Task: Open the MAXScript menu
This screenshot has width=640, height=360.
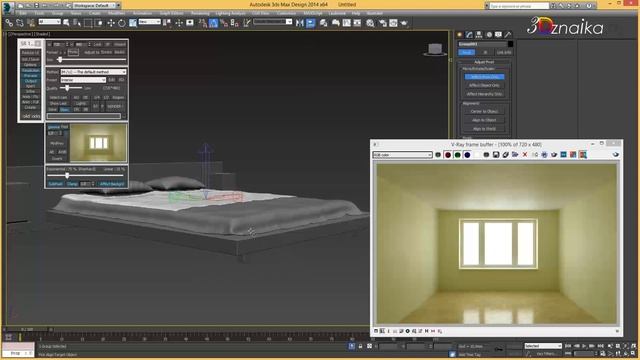Action: 313,13
